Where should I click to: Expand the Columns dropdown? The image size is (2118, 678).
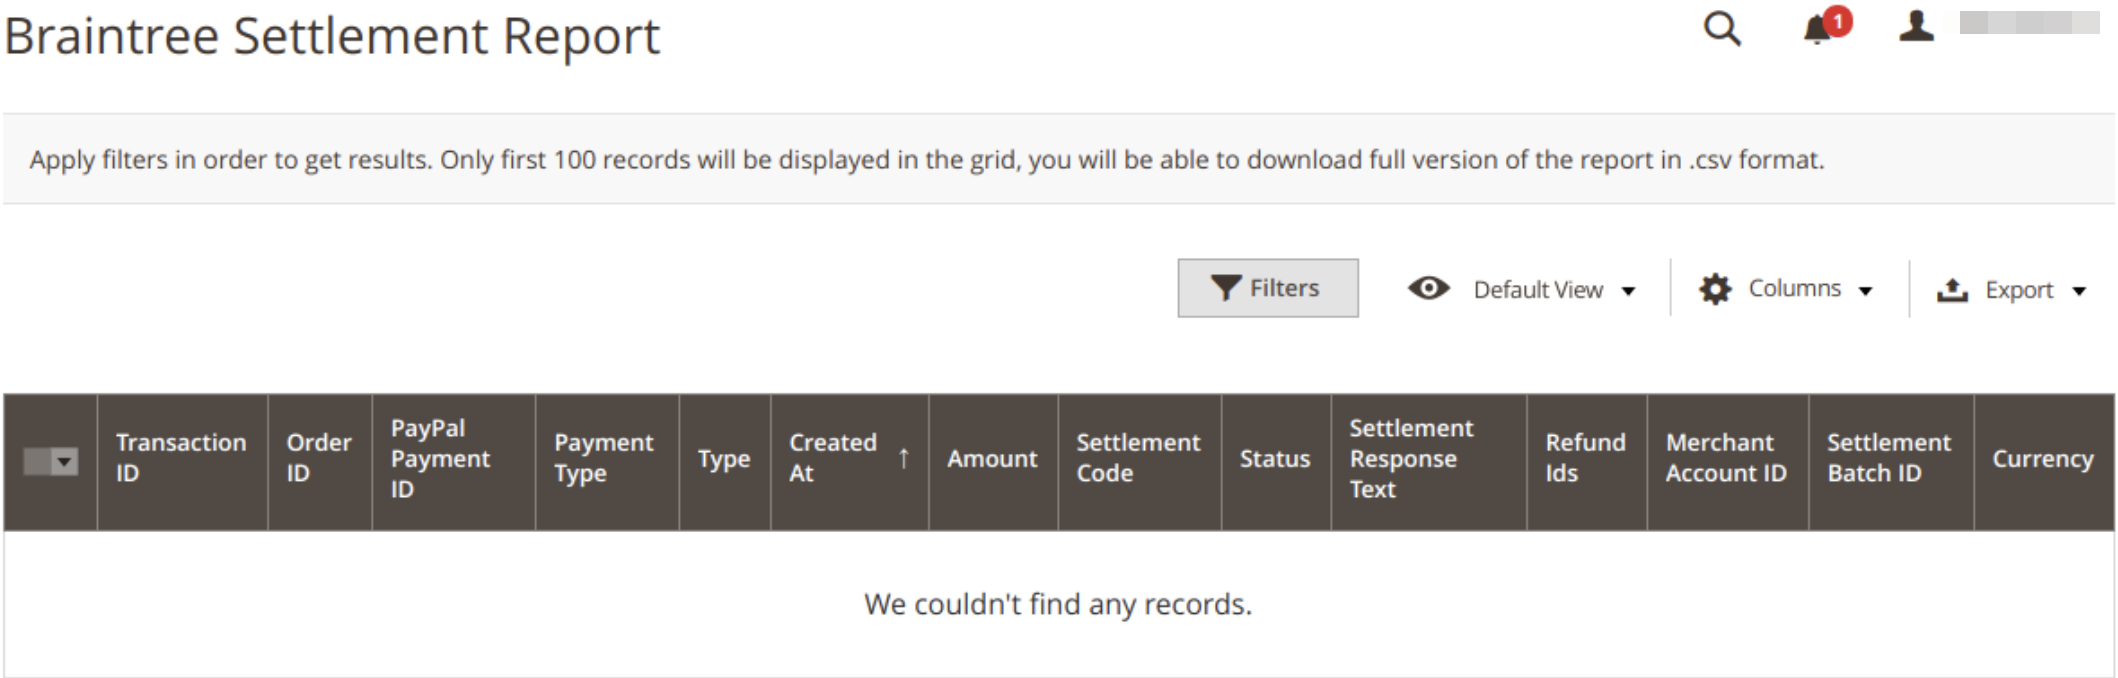click(1865, 291)
